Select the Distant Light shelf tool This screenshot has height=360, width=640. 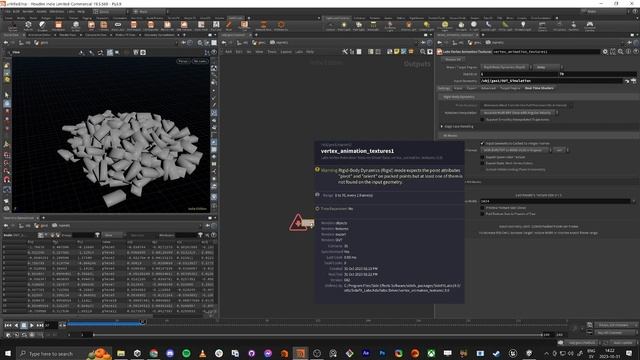(x=427, y=26)
